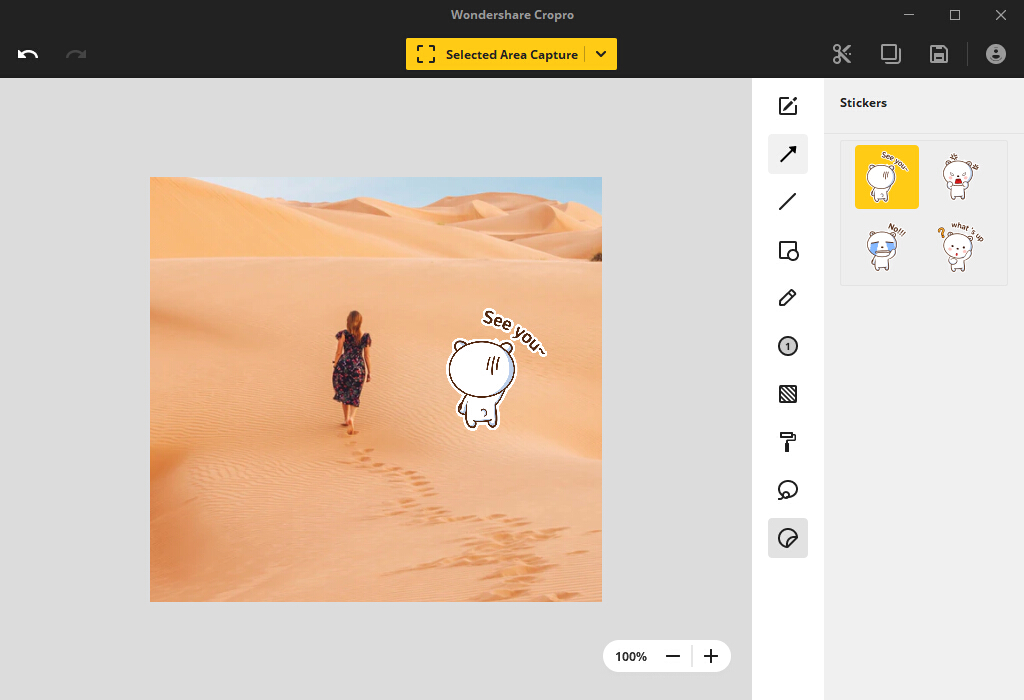Expand the capture mode dropdown arrow
This screenshot has height=700, width=1024.
[601, 54]
